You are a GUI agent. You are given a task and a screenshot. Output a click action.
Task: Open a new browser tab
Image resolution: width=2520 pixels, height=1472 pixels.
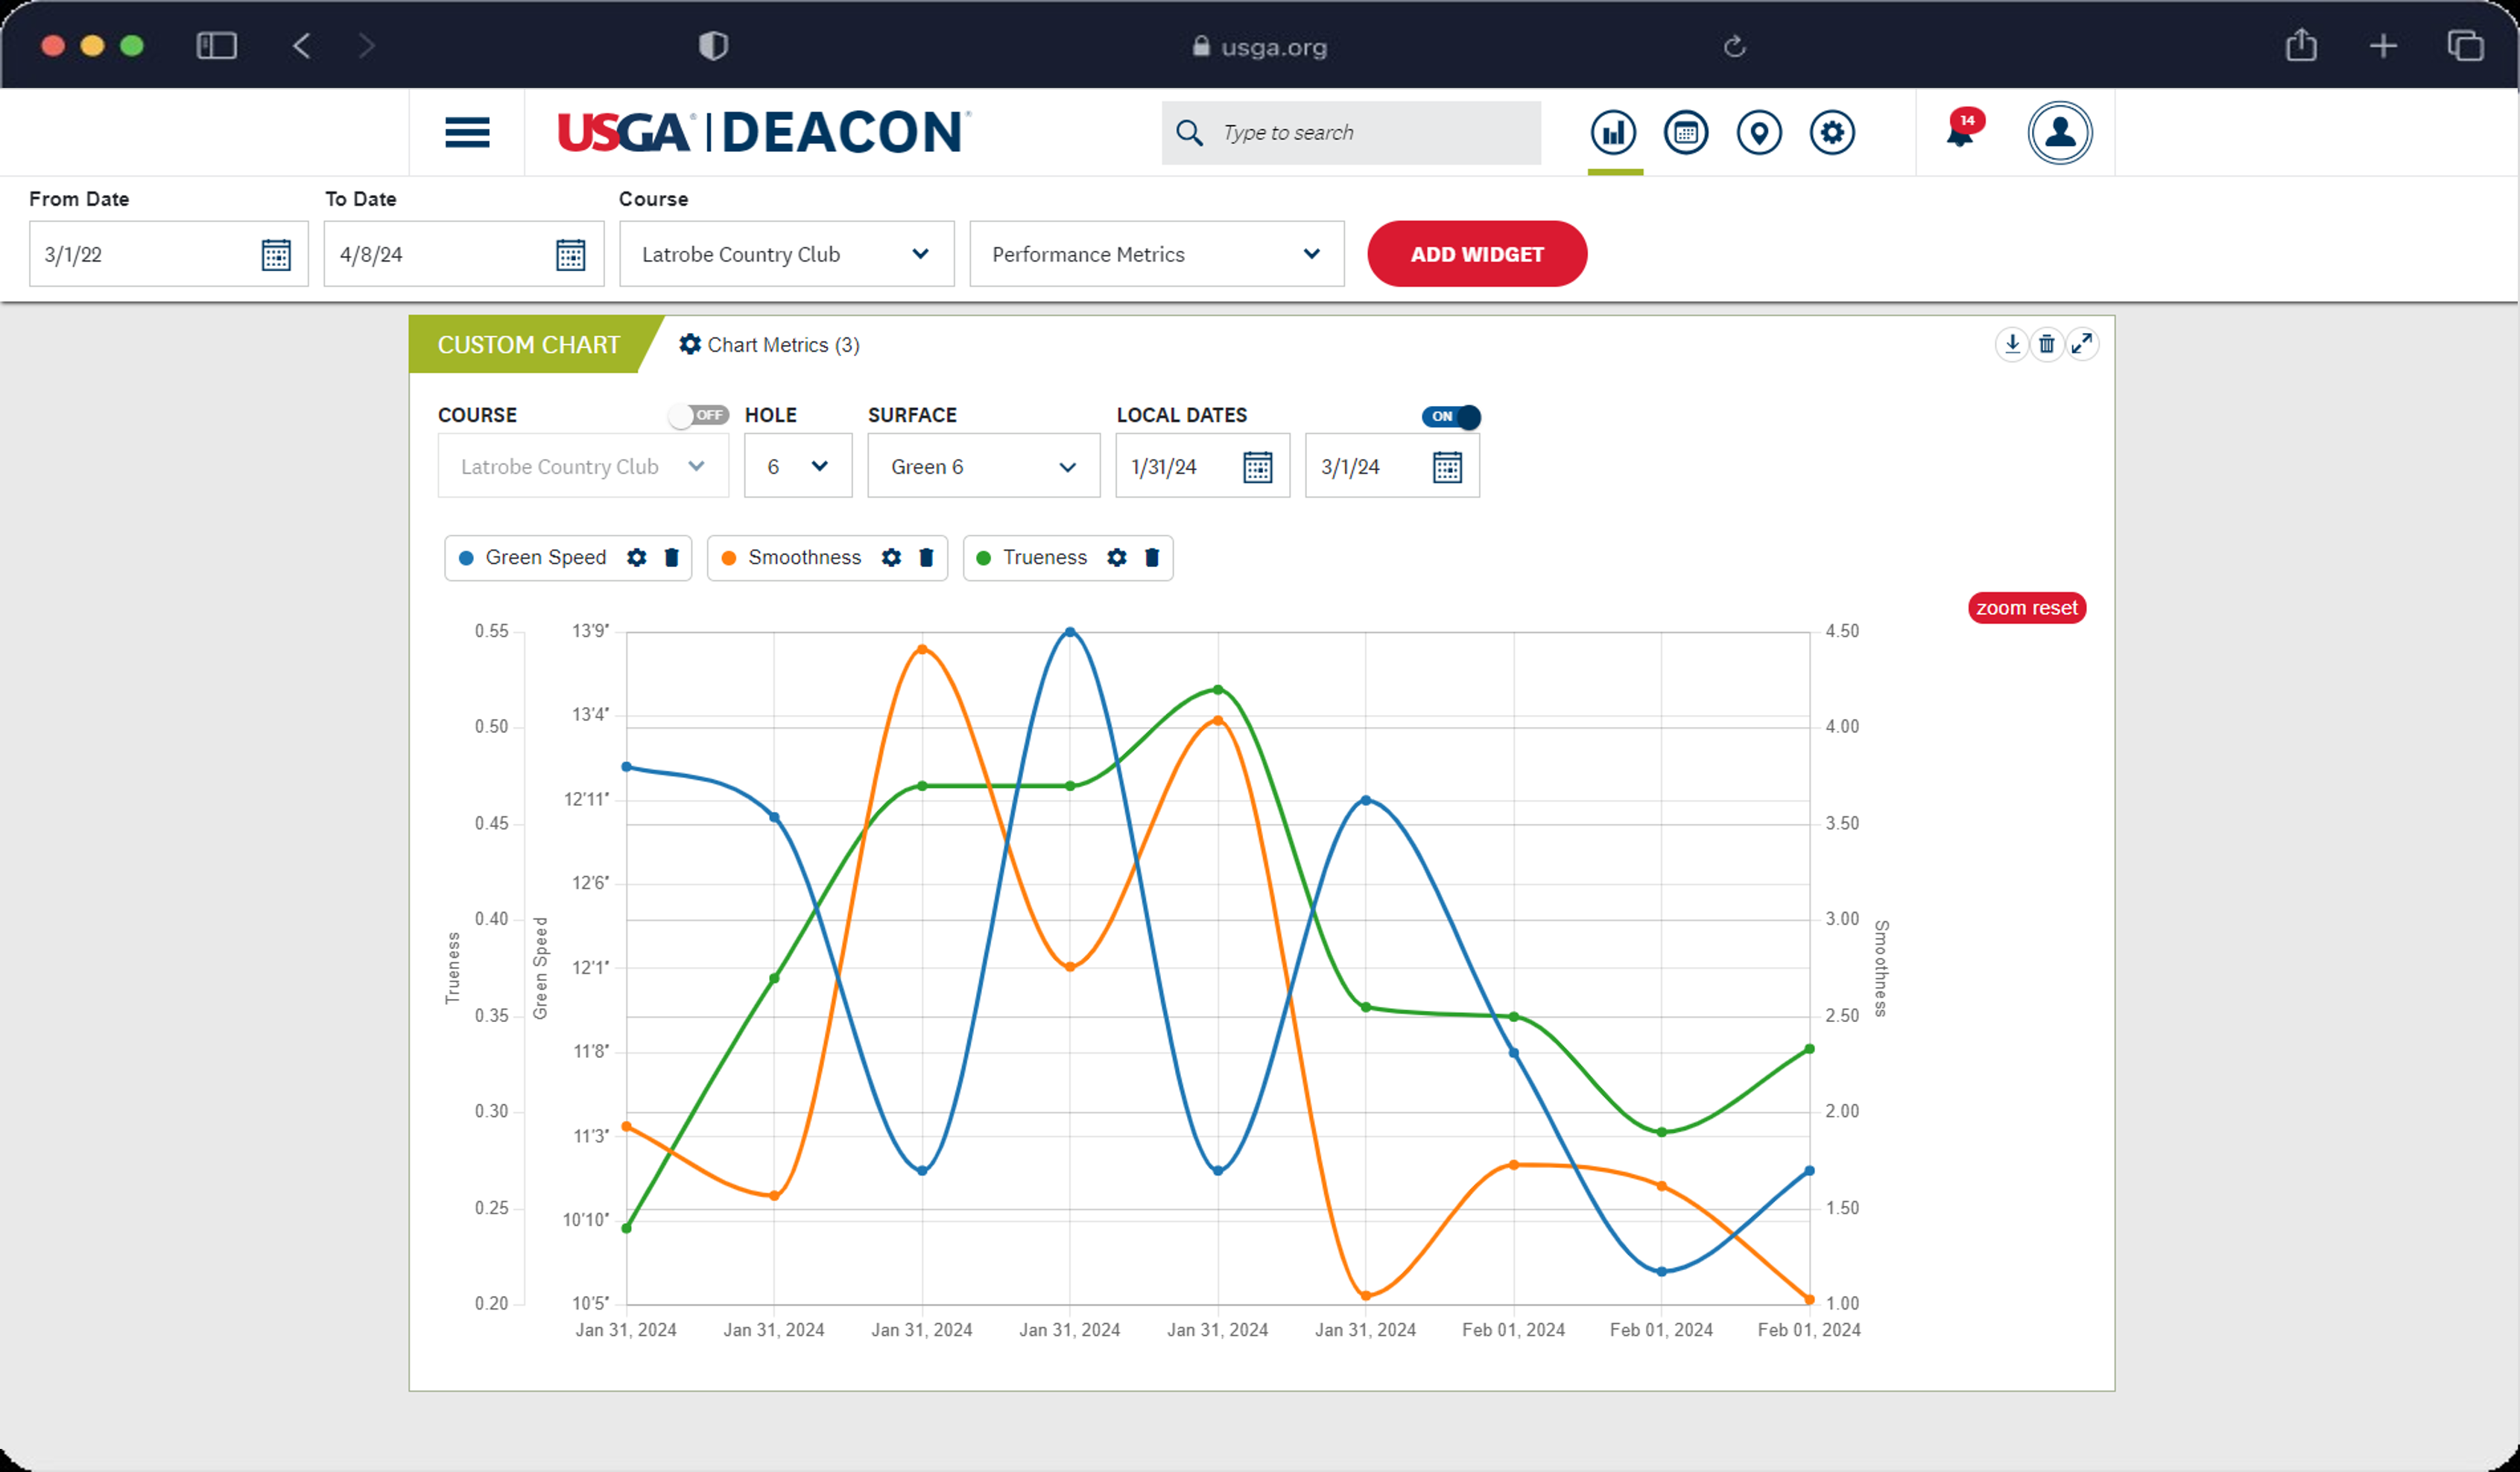coord(2383,46)
